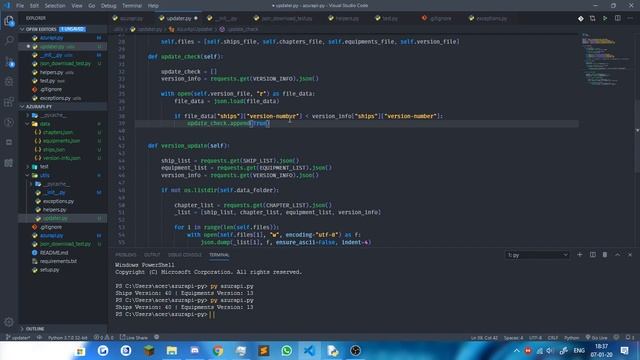Change the Python language mode in status bar
640x360 pixels.
571,338
